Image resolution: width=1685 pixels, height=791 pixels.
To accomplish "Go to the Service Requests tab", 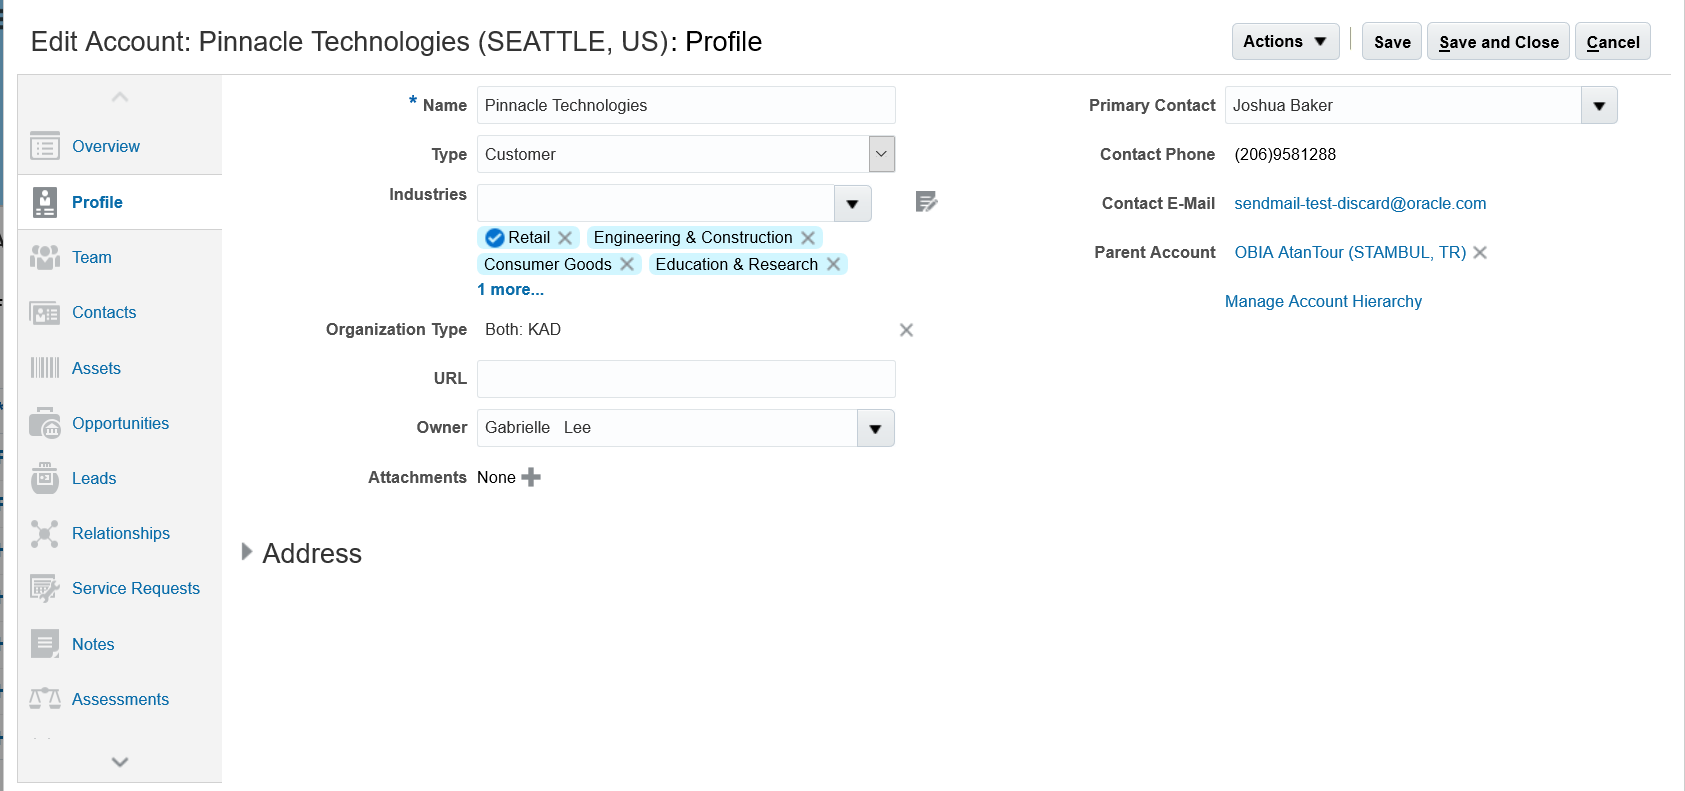I will 135,588.
